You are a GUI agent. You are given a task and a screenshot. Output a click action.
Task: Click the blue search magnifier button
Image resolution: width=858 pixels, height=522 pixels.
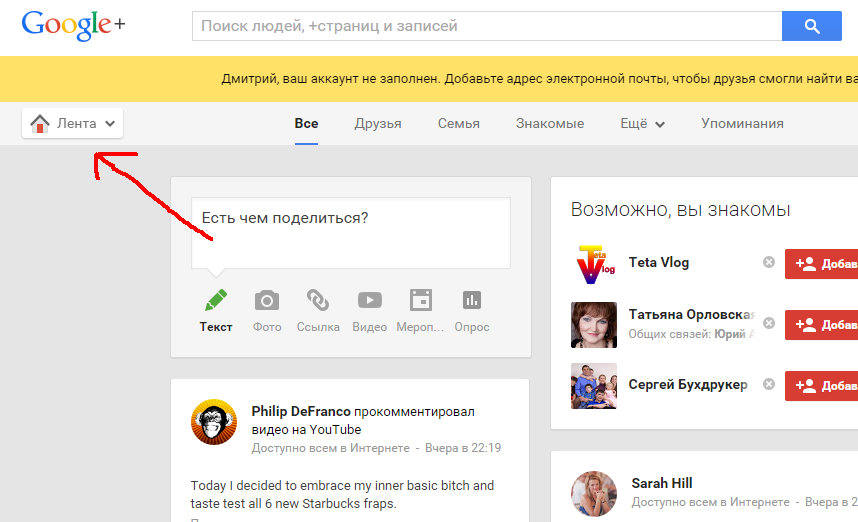(x=811, y=26)
